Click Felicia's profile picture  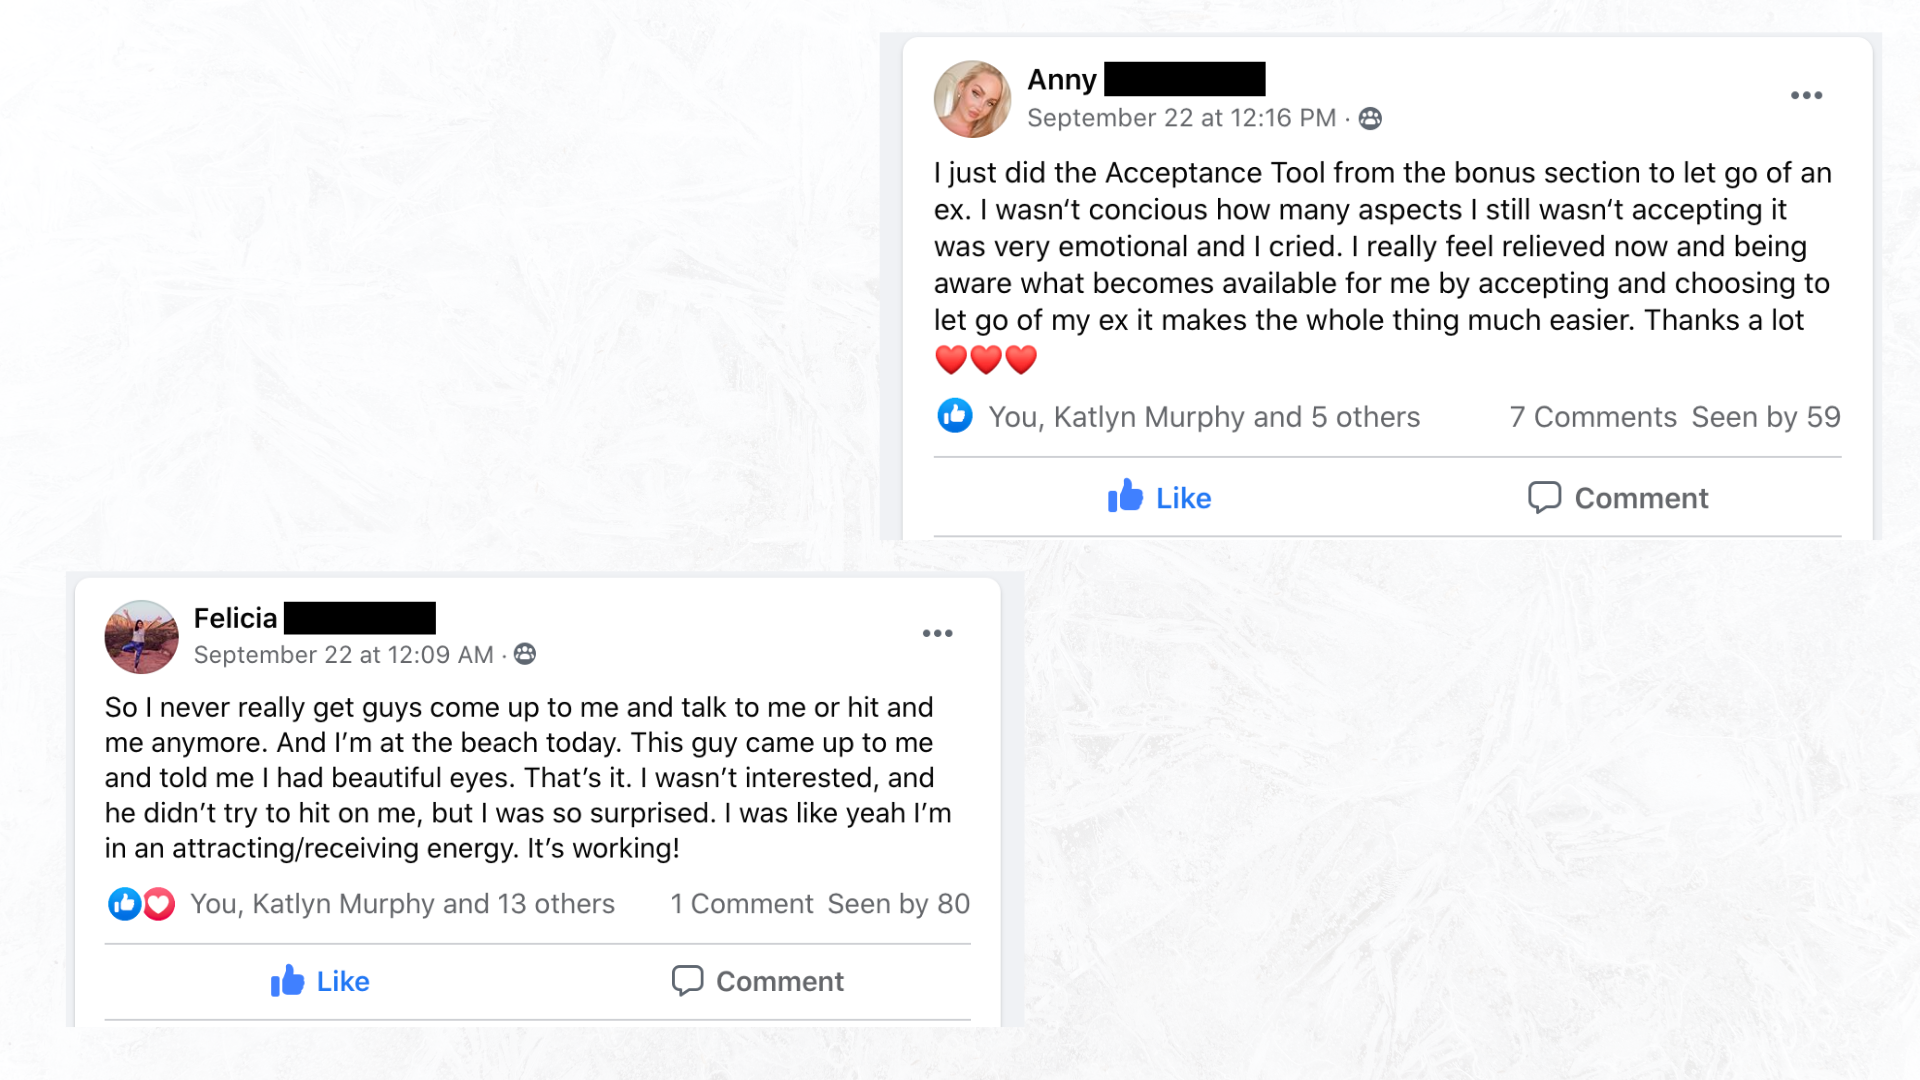pyautogui.click(x=141, y=637)
